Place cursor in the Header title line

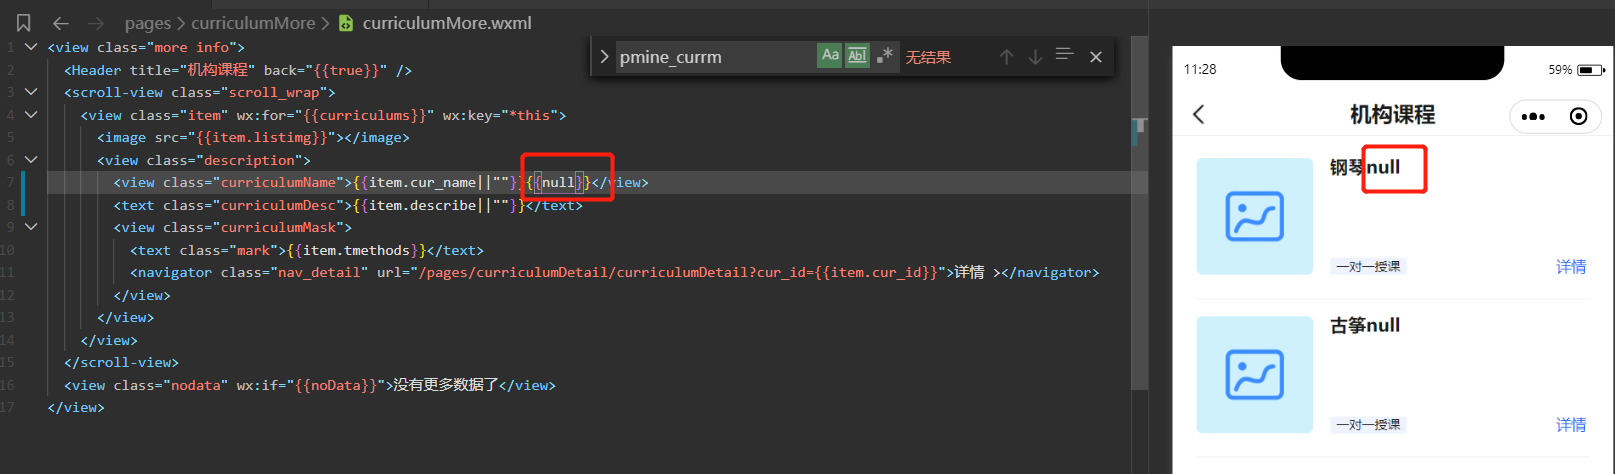pos(238,70)
